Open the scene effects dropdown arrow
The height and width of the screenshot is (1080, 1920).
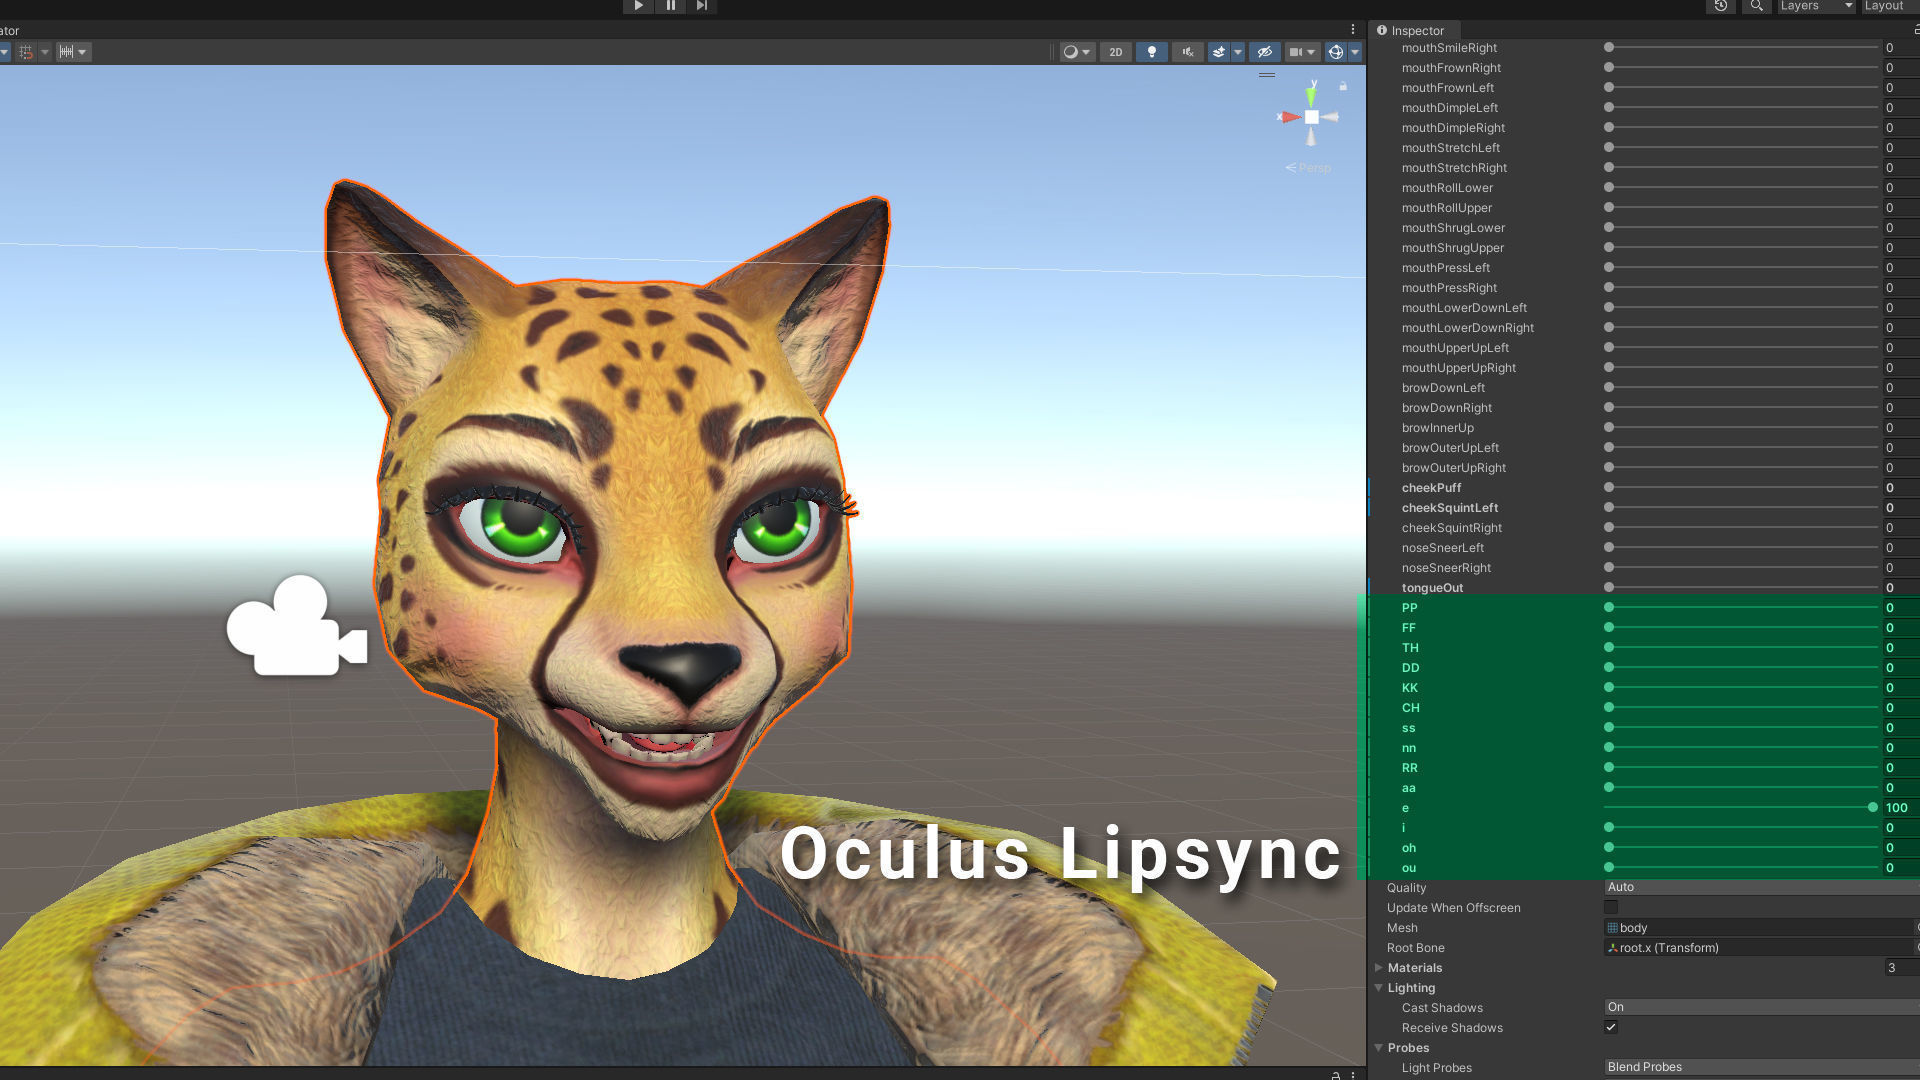pyautogui.click(x=1238, y=52)
